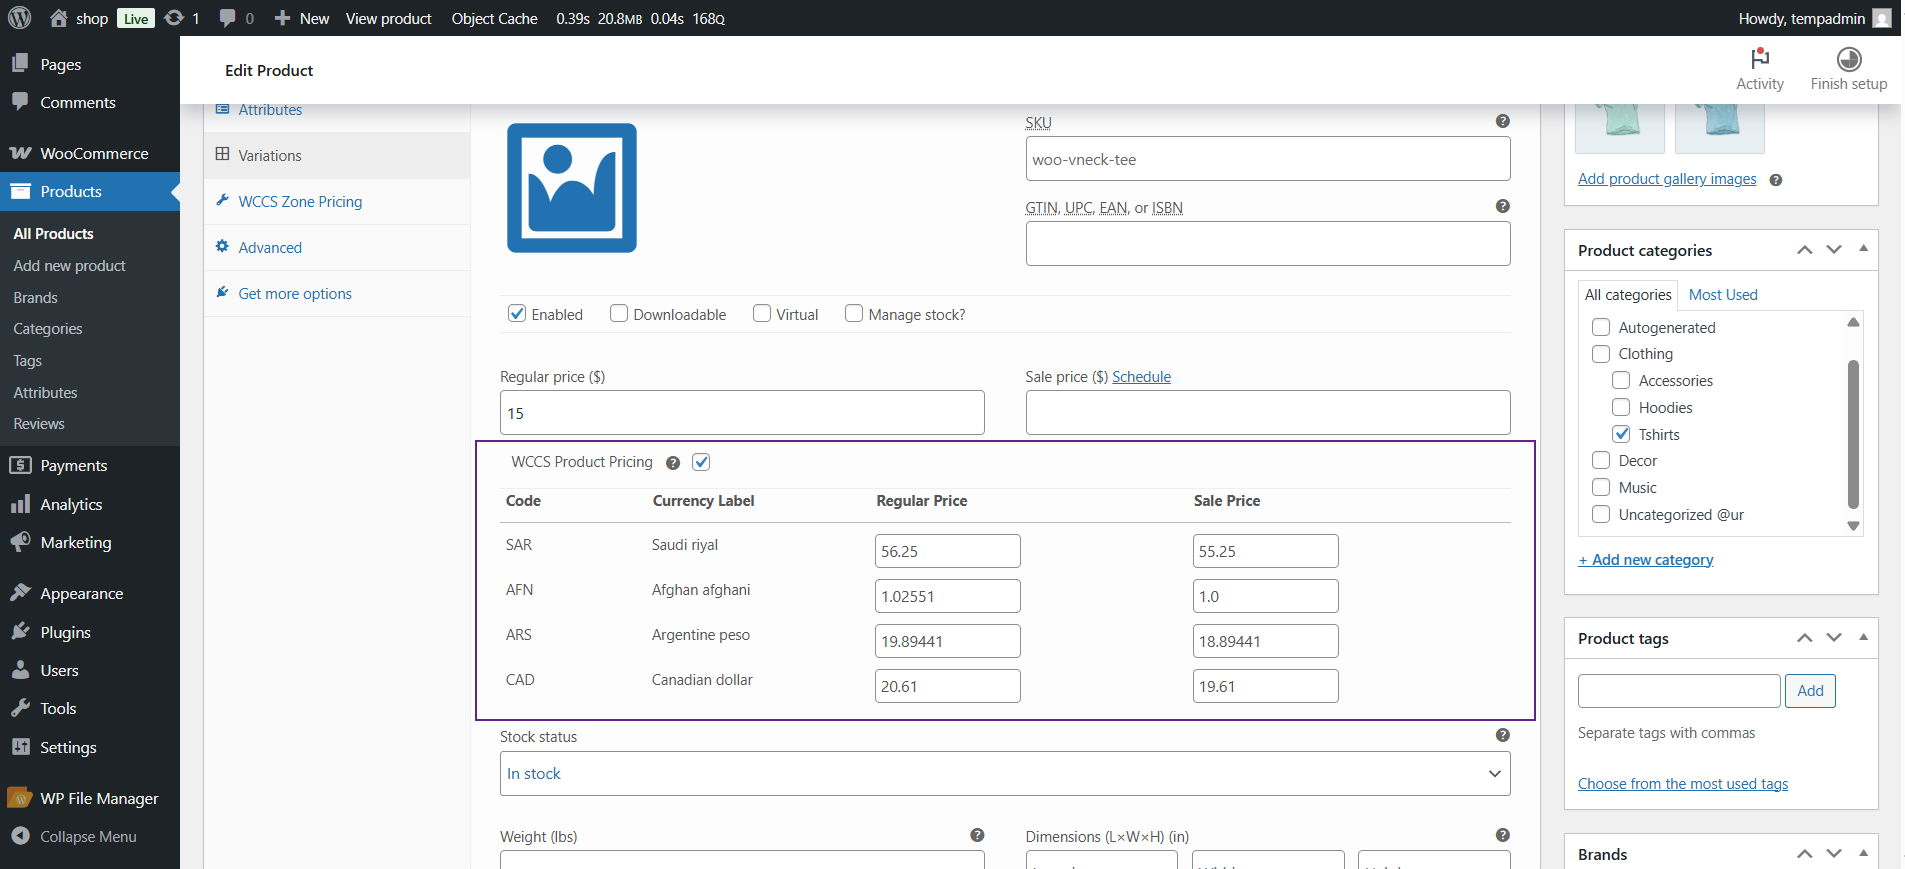Toggle the Manage stock checkbox
Image resolution: width=1905 pixels, height=869 pixels.
854,314
